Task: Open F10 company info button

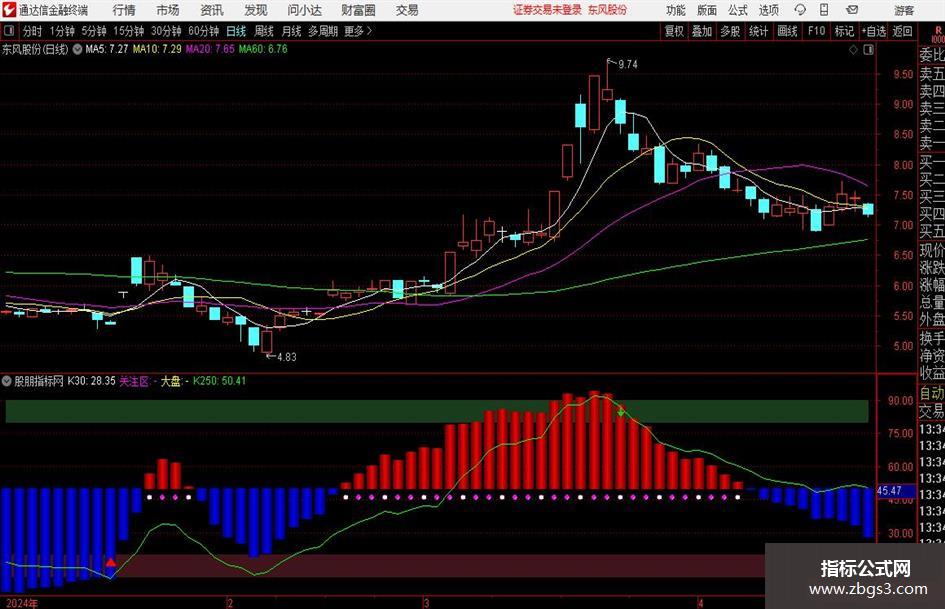Action: (x=816, y=31)
